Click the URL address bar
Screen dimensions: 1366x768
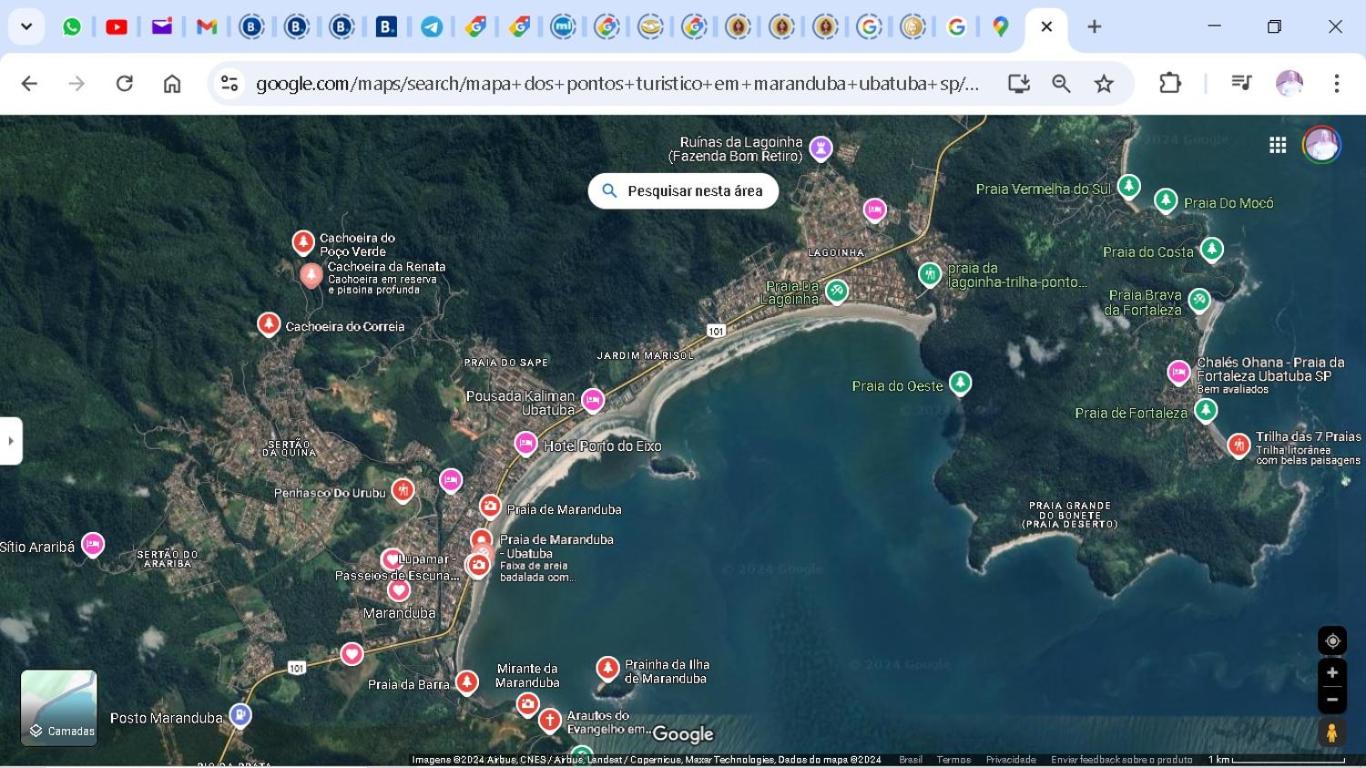(x=617, y=84)
